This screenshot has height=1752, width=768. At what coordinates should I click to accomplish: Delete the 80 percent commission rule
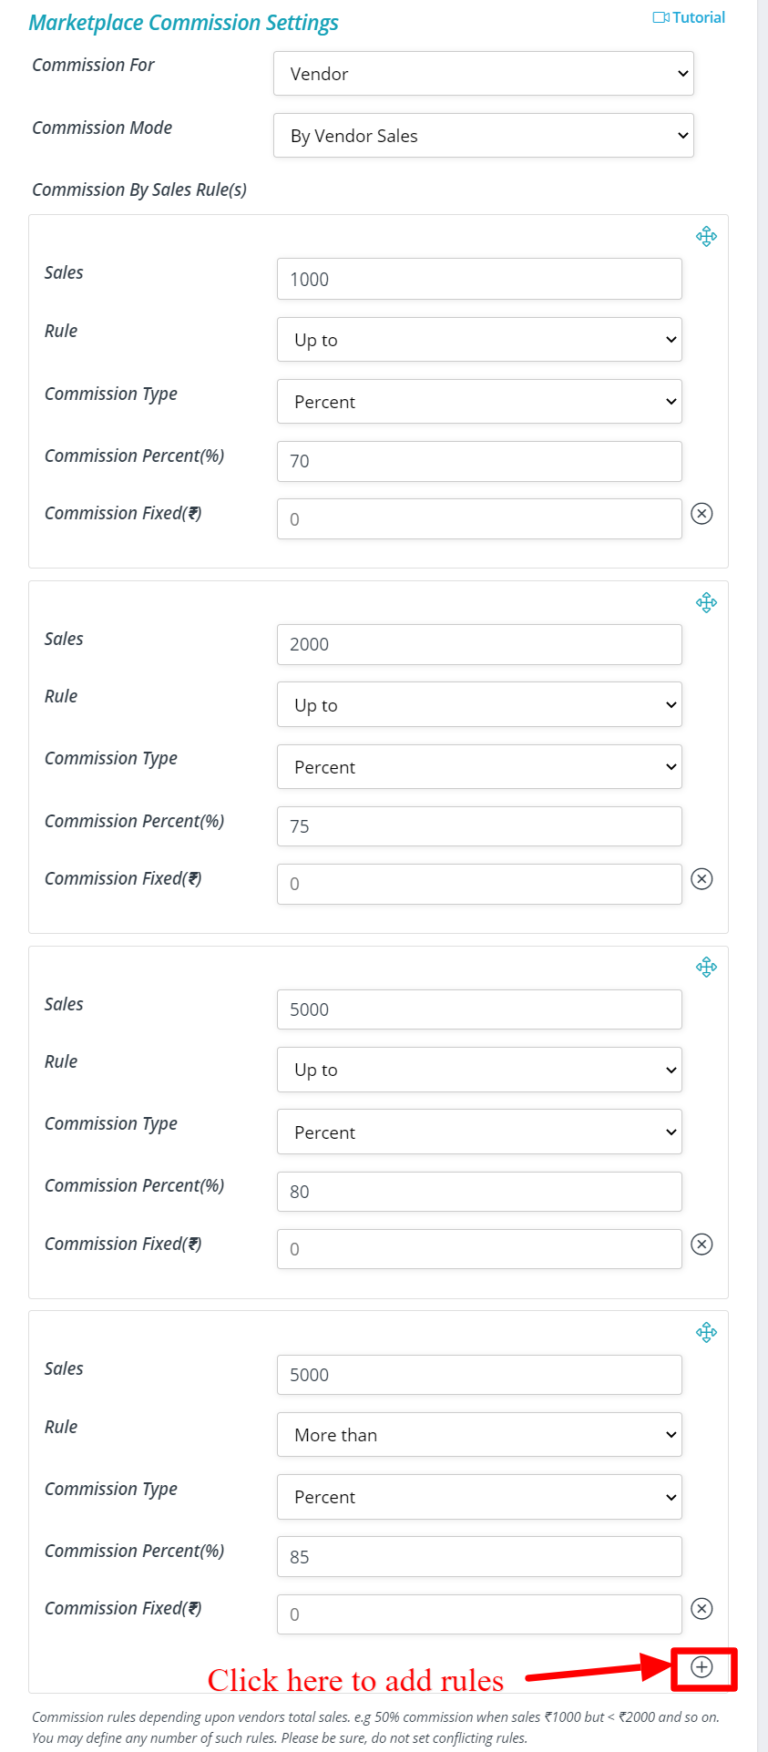point(702,1244)
